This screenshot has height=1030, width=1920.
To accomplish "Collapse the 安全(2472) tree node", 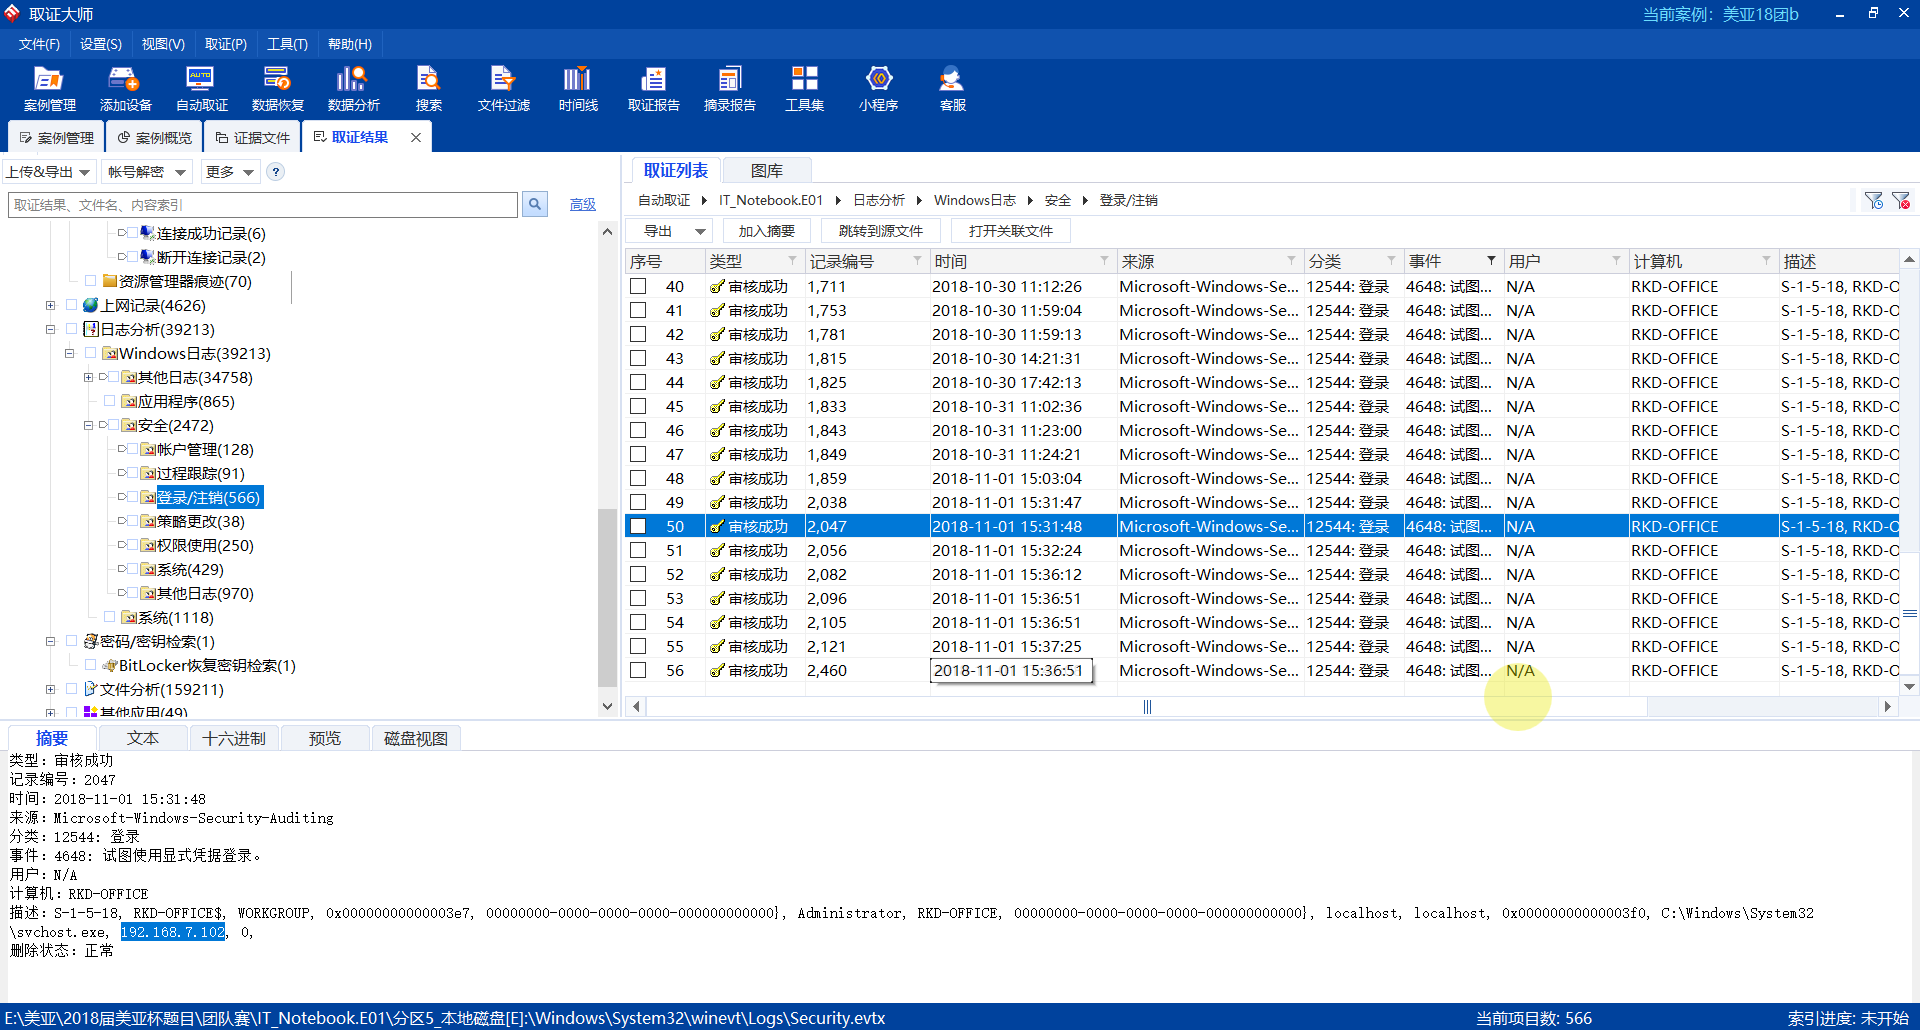I will coord(88,425).
